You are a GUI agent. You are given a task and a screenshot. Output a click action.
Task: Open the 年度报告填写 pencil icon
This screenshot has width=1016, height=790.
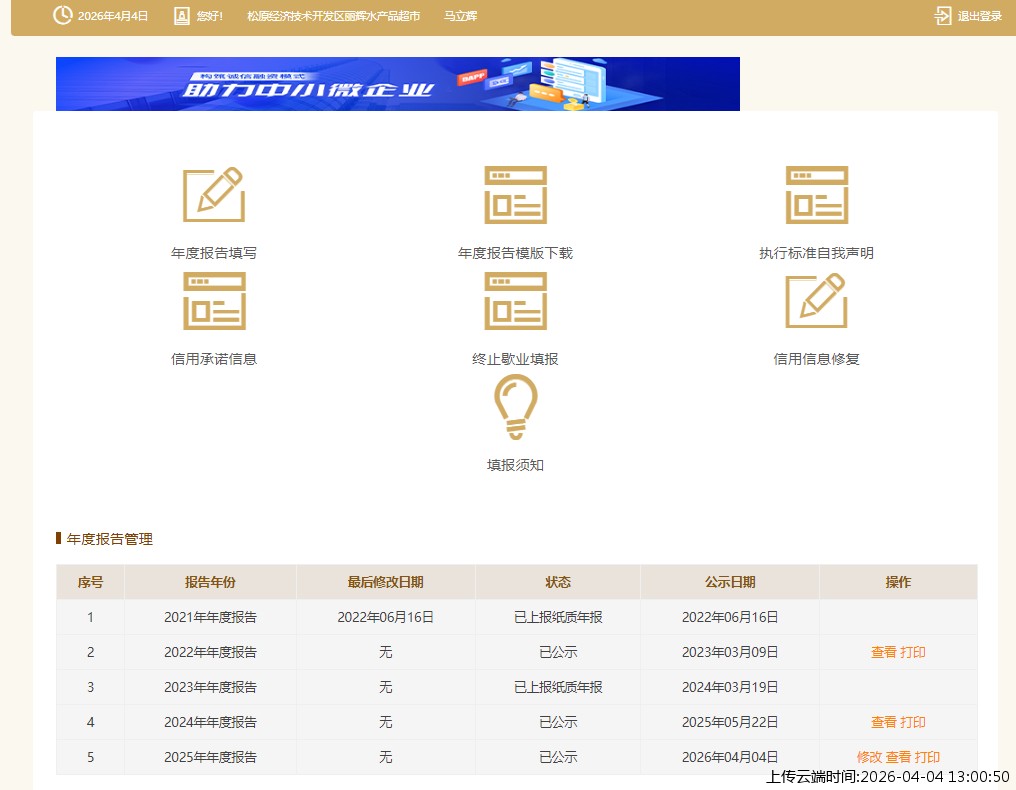[x=213, y=195]
